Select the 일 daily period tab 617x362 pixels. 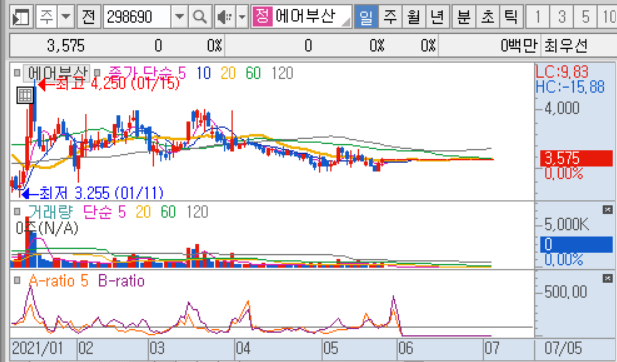tap(366, 17)
